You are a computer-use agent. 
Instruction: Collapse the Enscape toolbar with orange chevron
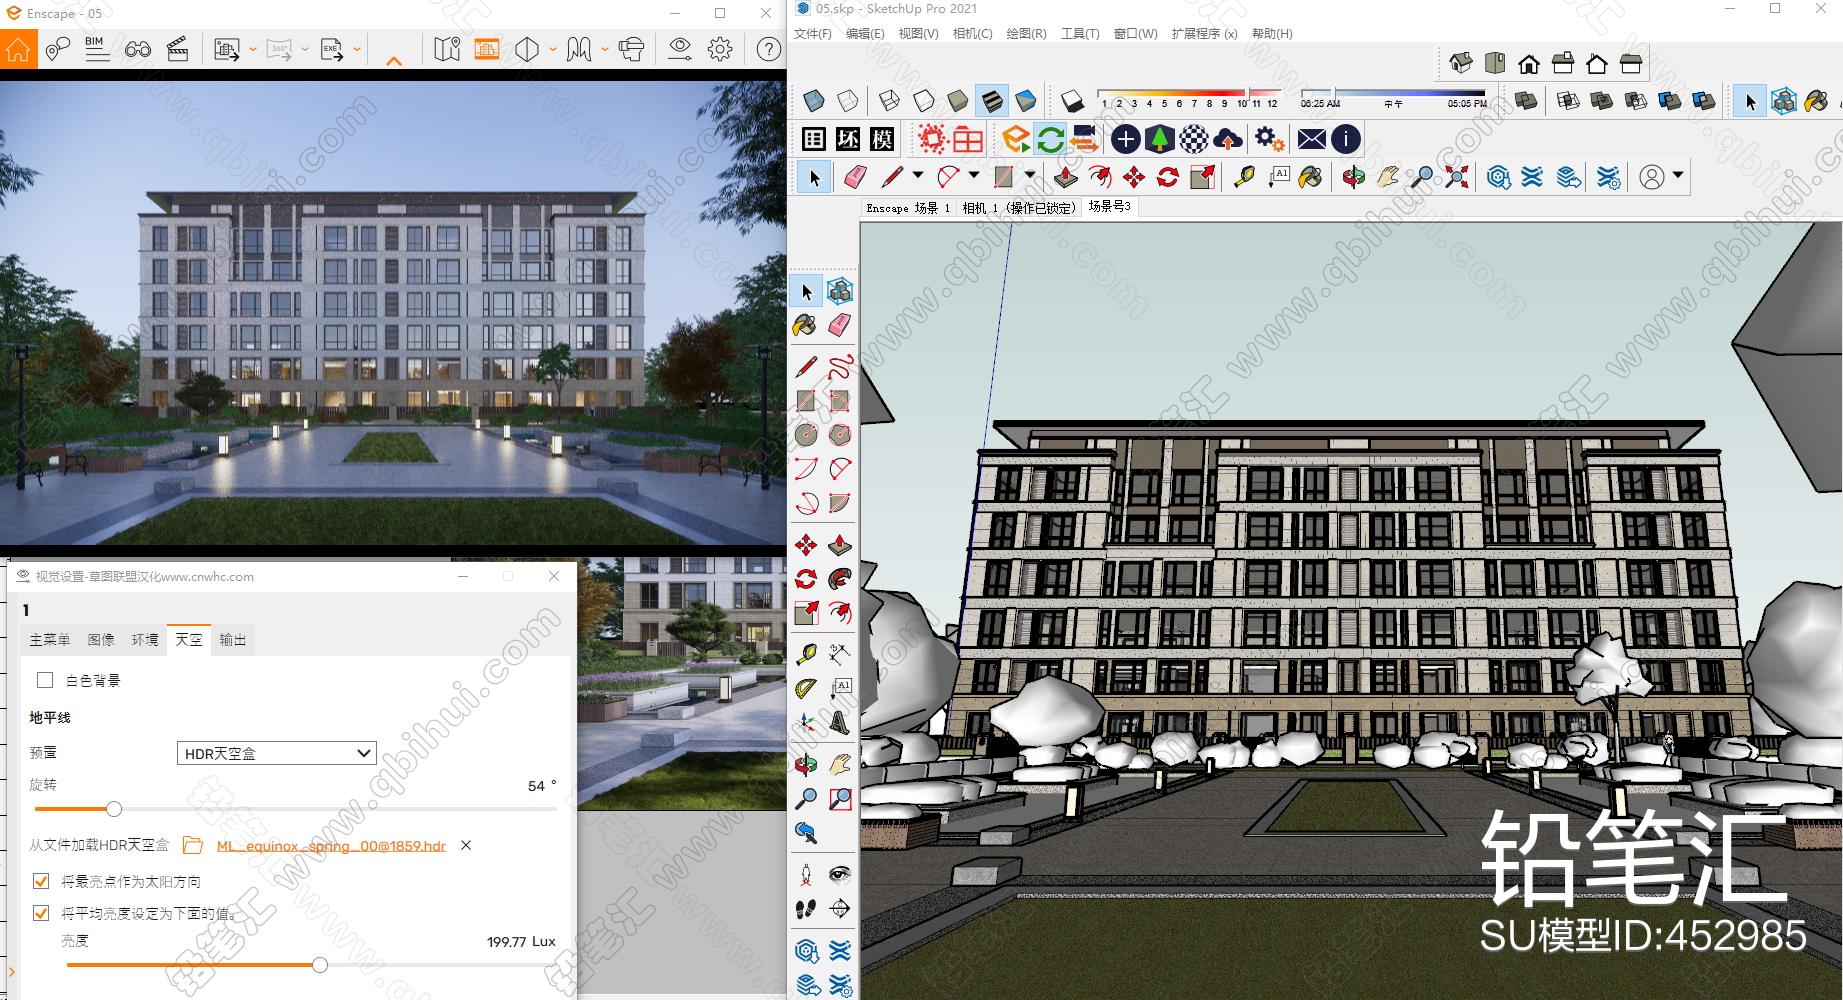click(x=394, y=61)
